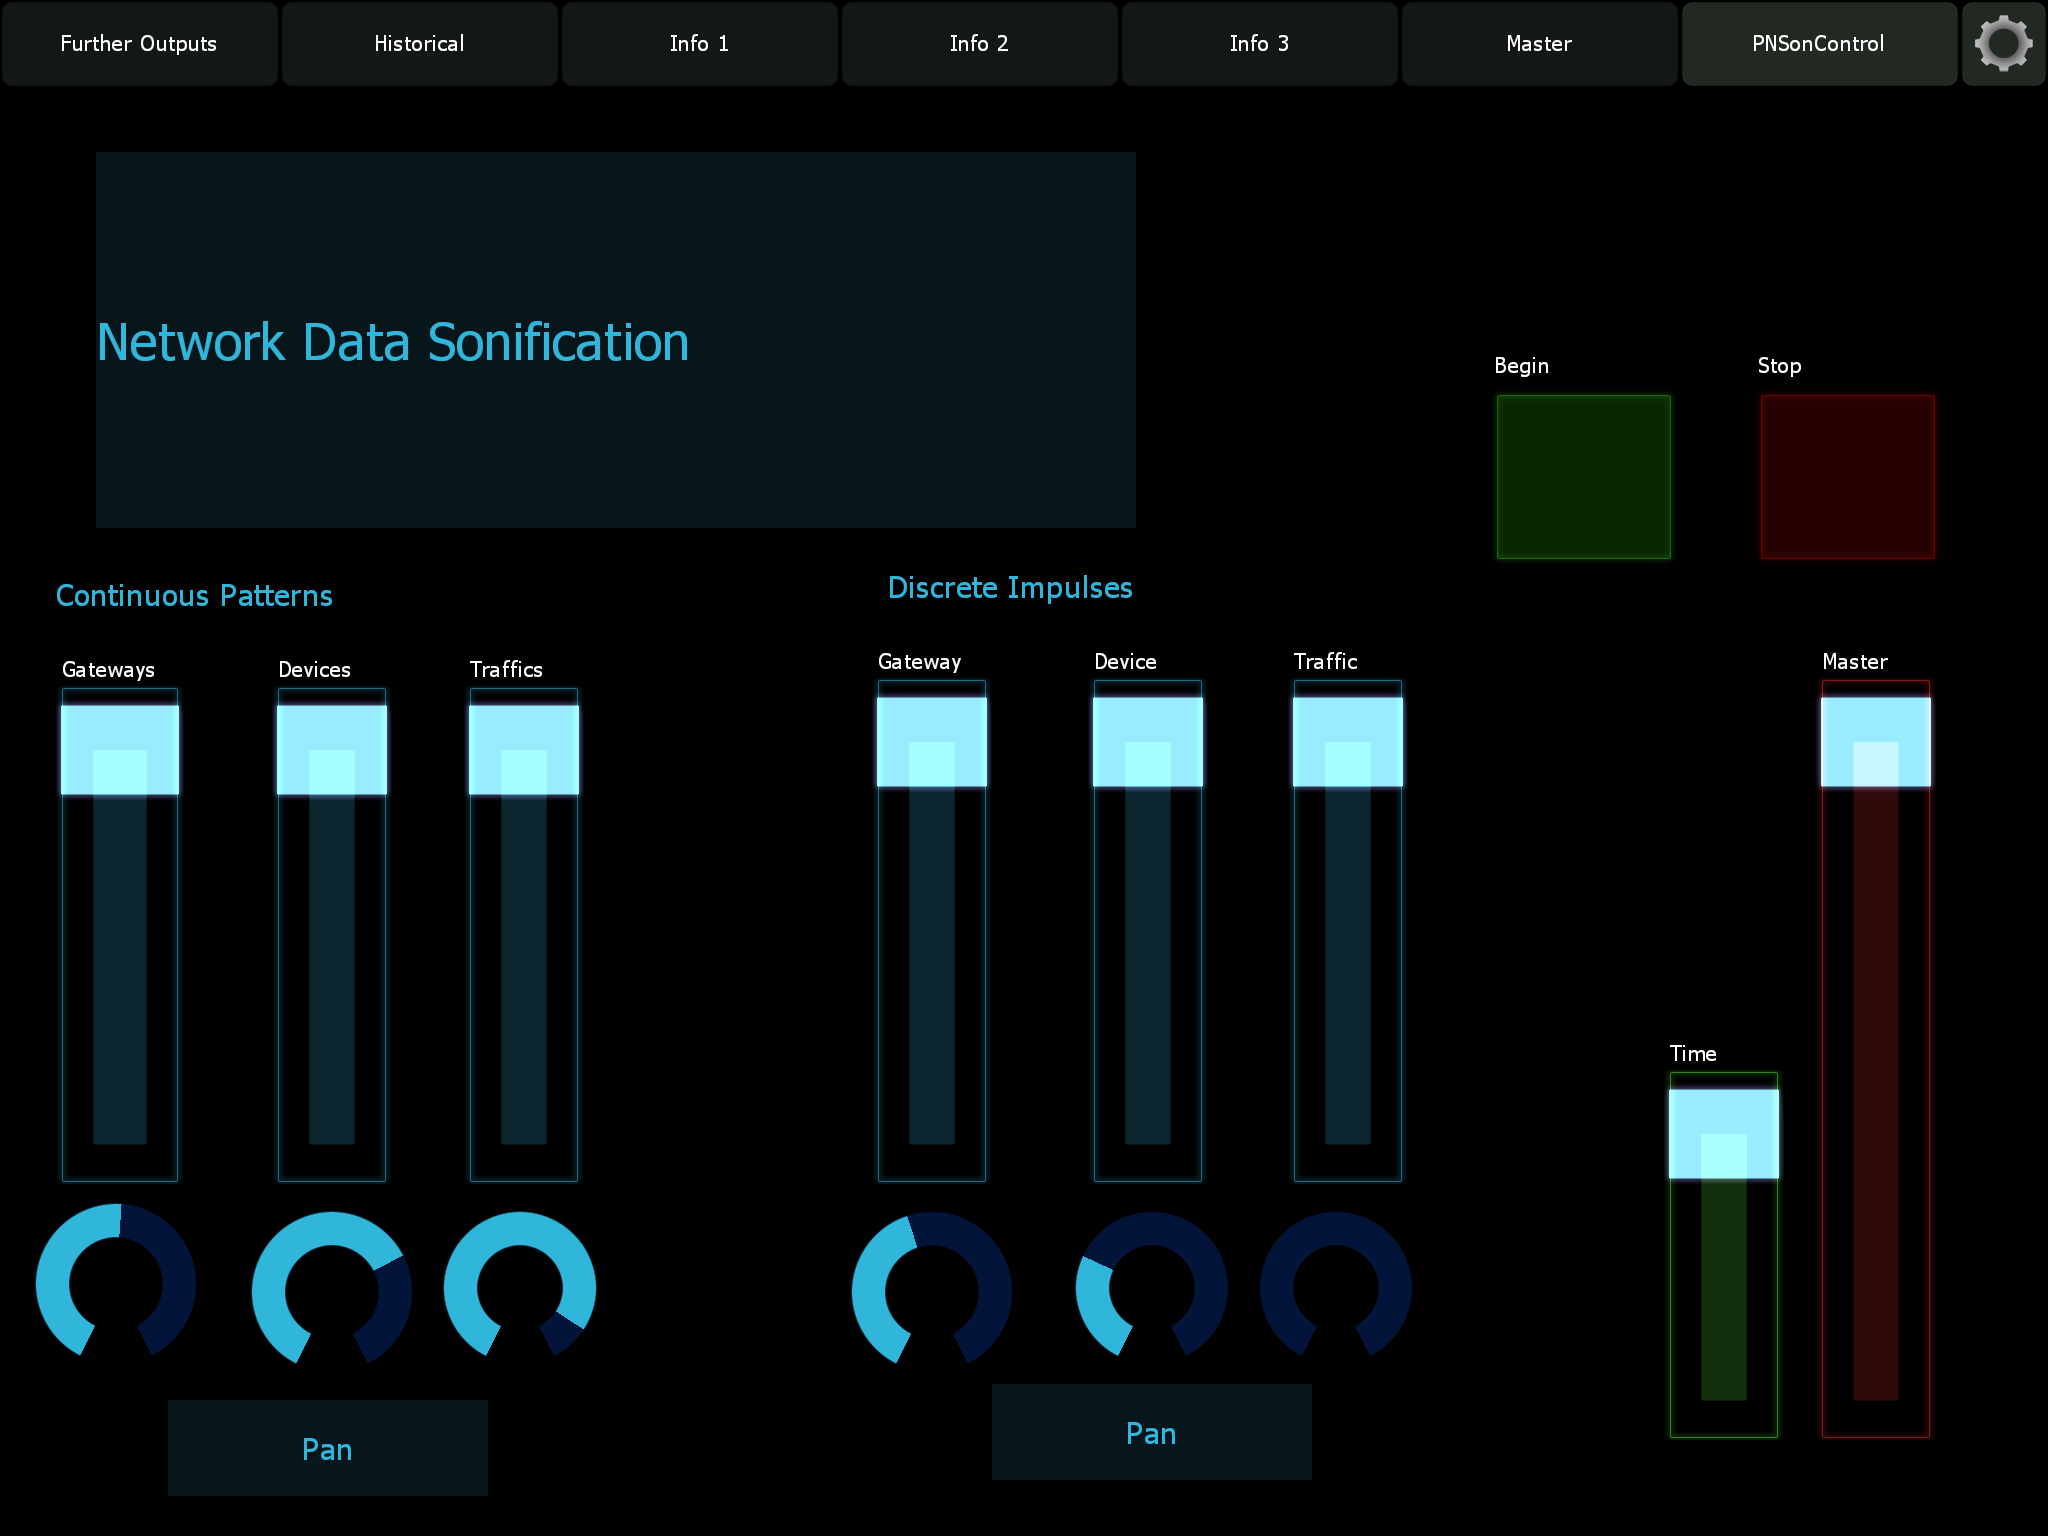Click the Continuous Patterns heading
This screenshot has width=2048, height=1536.
tap(194, 596)
